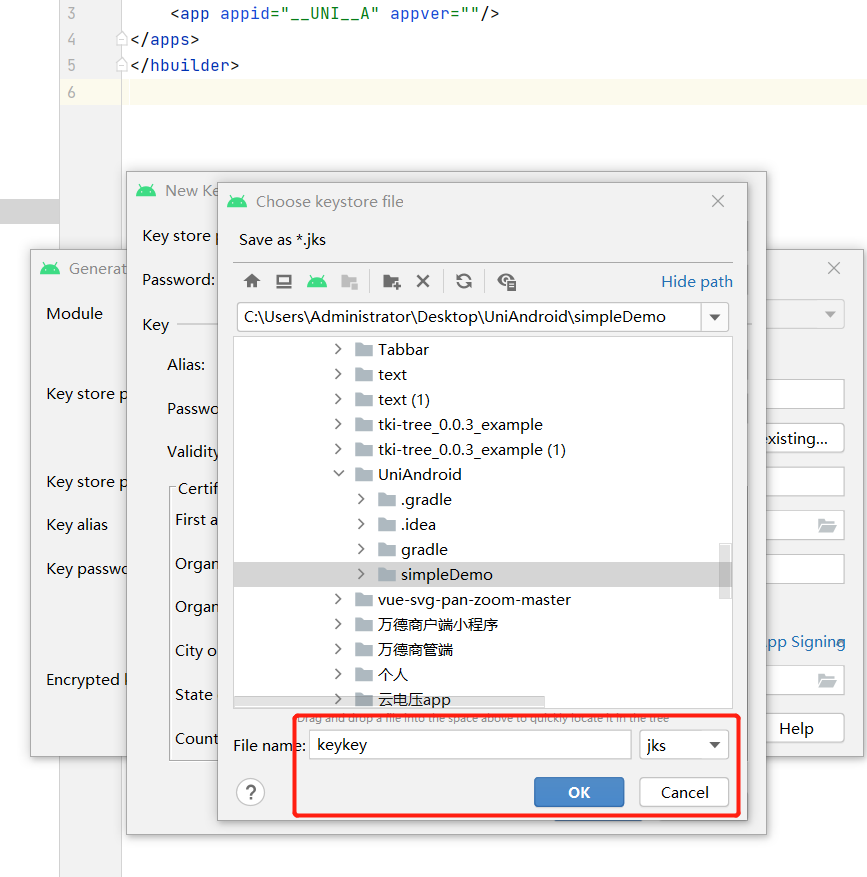Select the Tabbar folder row
This screenshot has width=867, height=877.
[x=482, y=349]
